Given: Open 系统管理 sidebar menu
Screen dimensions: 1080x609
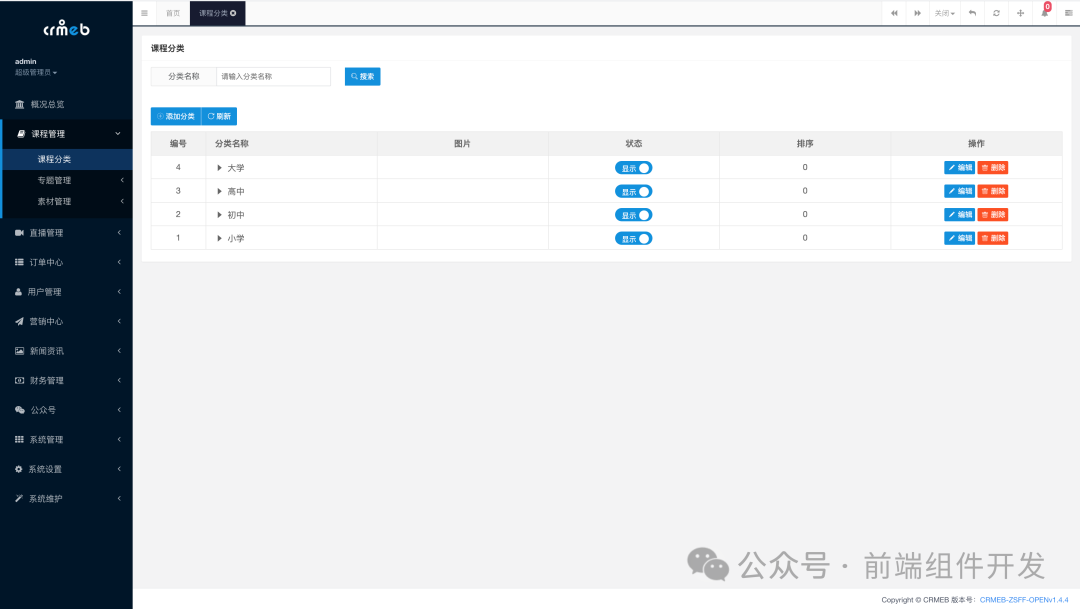Looking at the screenshot, I should pos(66,440).
